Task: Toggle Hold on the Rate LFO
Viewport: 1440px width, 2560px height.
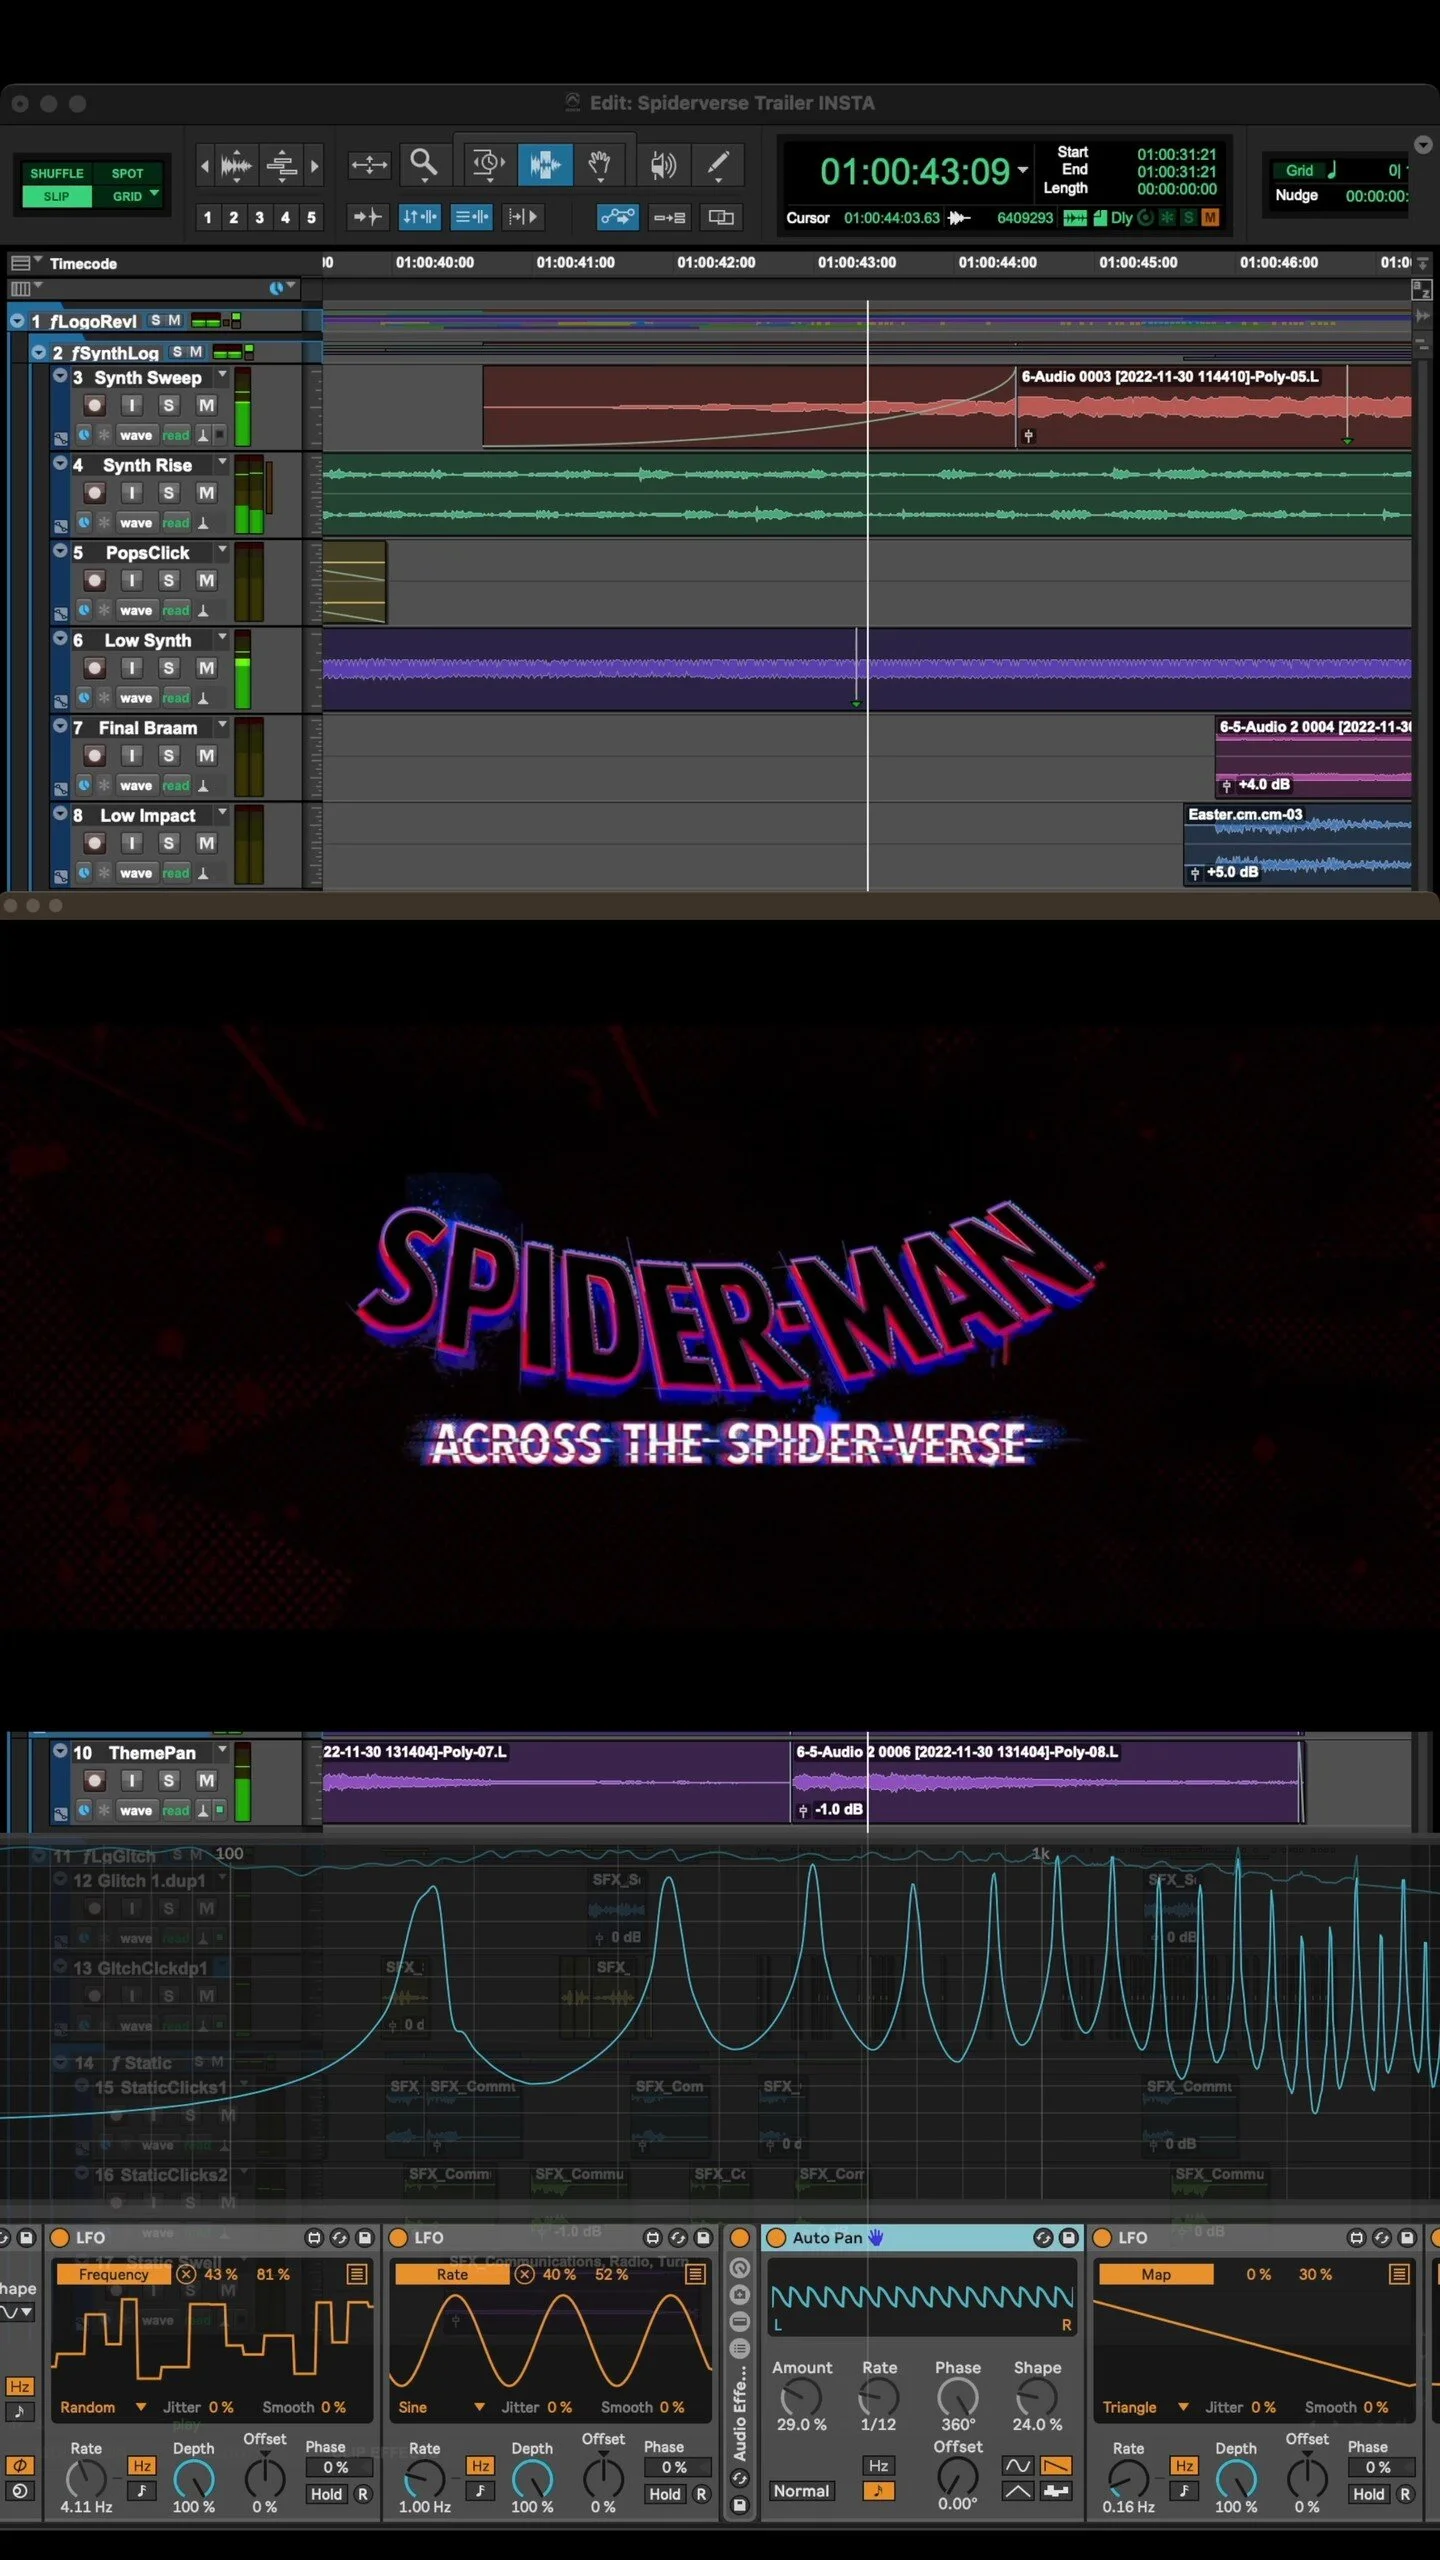Action: point(665,2493)
